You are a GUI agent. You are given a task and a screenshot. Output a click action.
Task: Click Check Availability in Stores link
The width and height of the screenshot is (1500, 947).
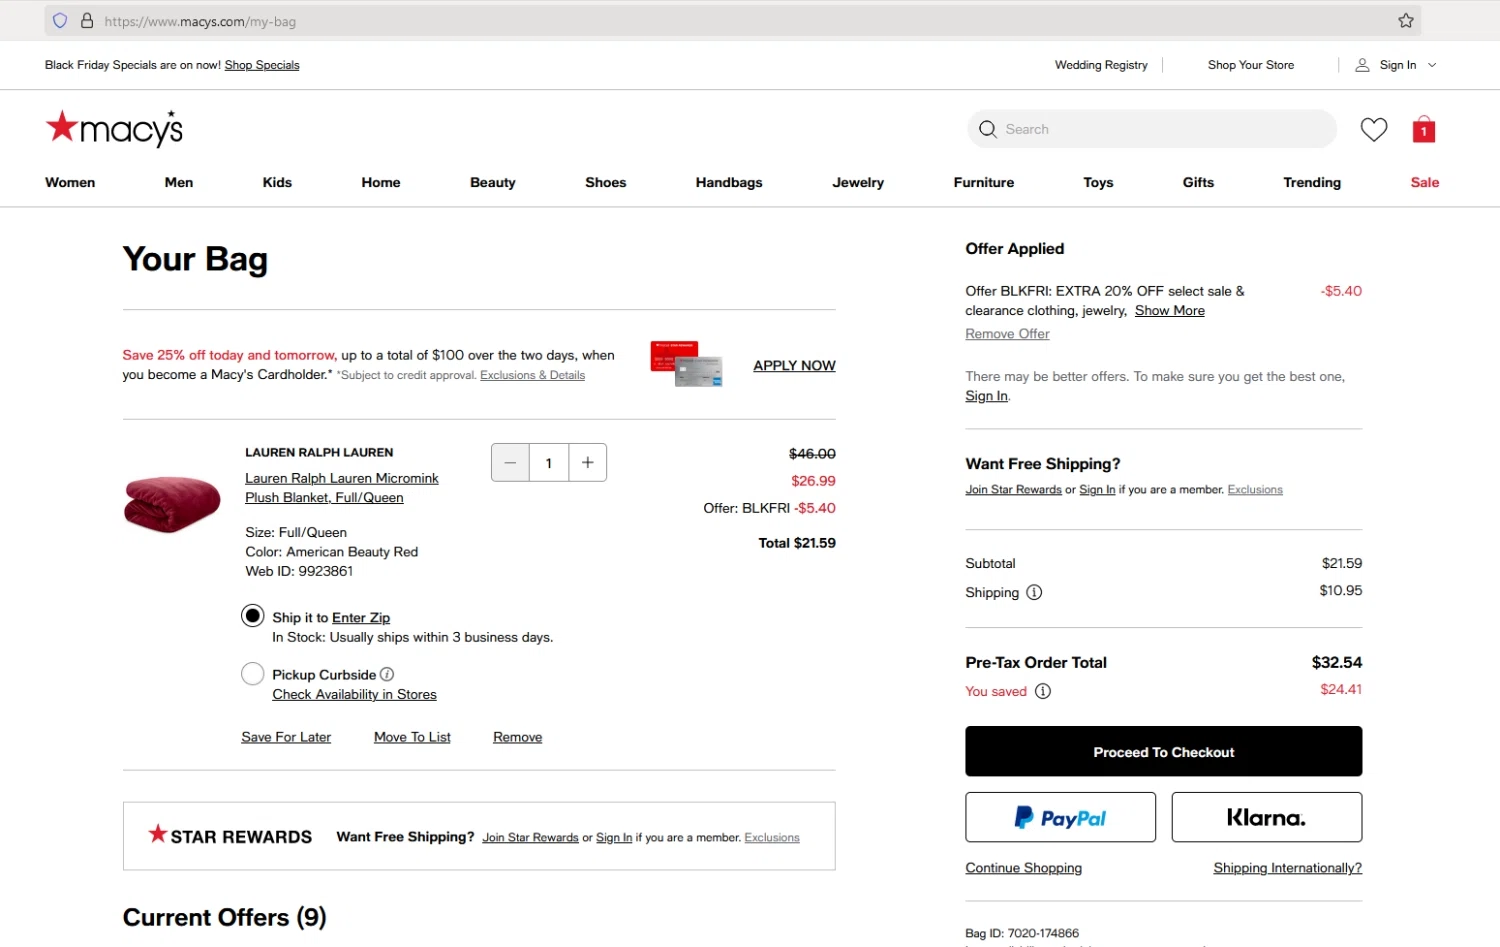(354, 694)
